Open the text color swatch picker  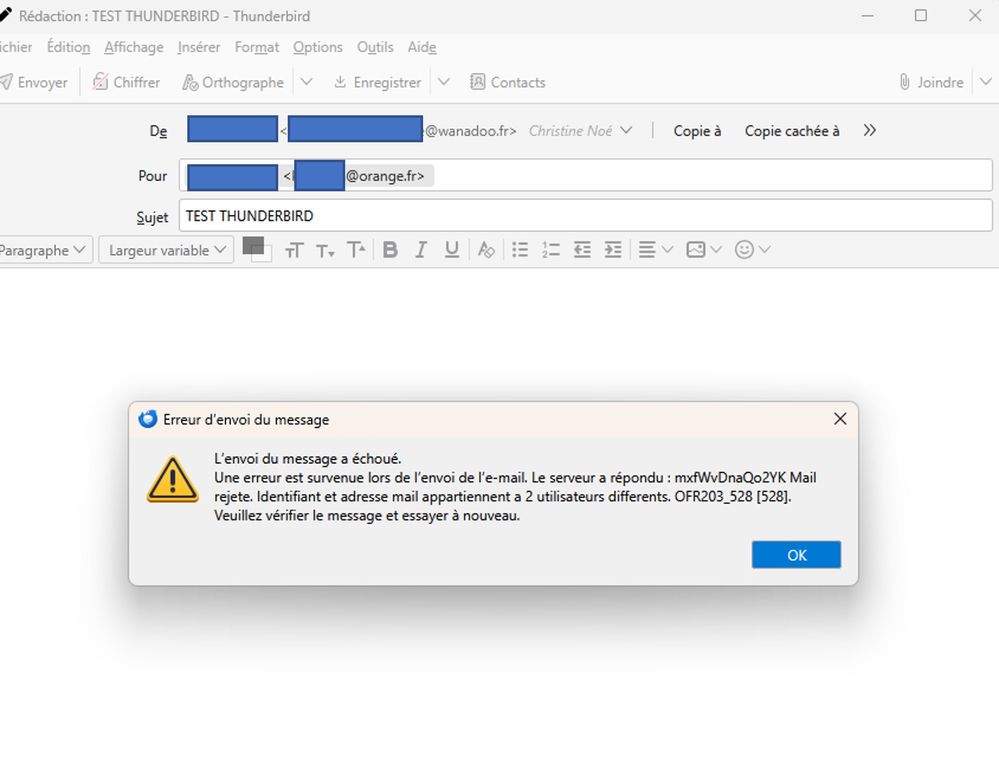point(257,249)
